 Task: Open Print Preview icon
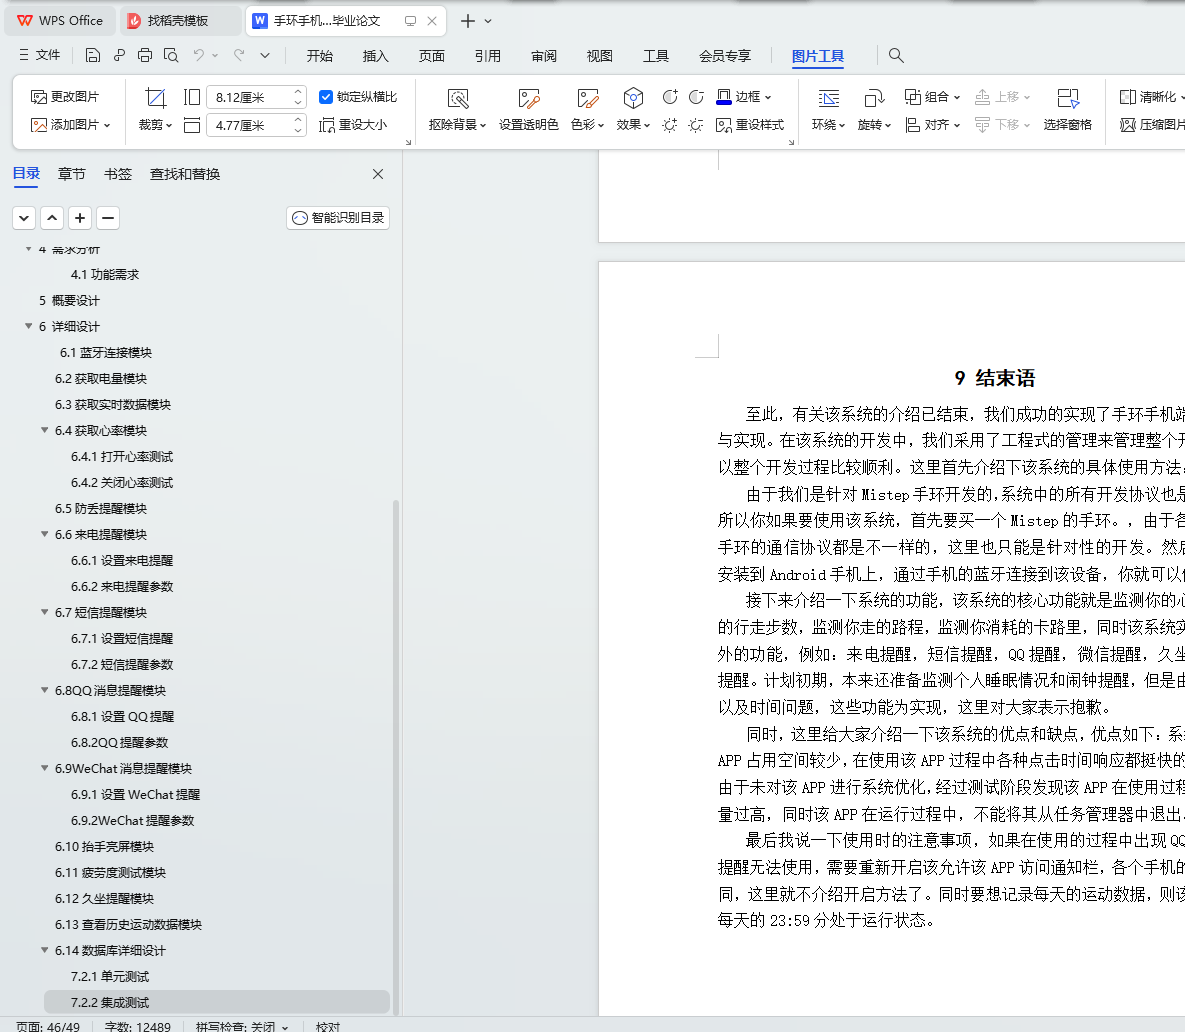[x=172, y=55]
